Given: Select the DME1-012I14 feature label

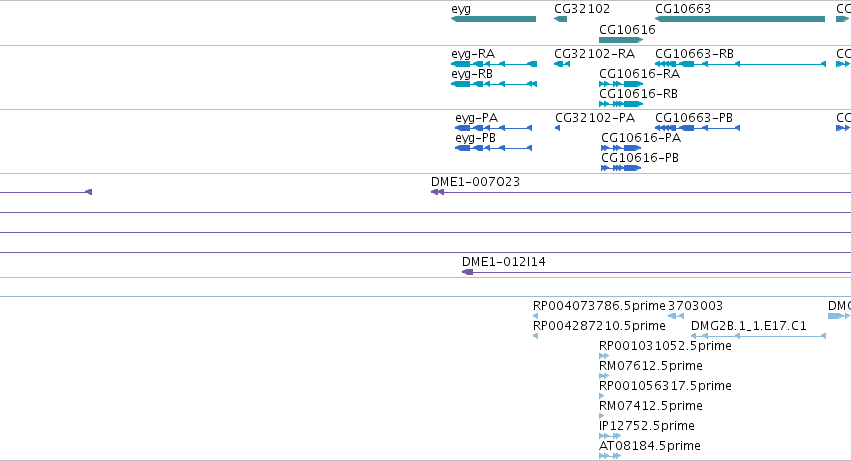Looking at the screenshot, I should pos(504,262).
